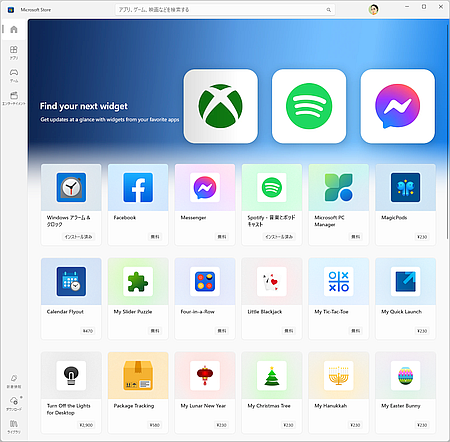Image resolution: width=450 pixels, height=442 pixels.
Task: Click the ¥230 price on MagicPods
Action: tap(422, 237)
